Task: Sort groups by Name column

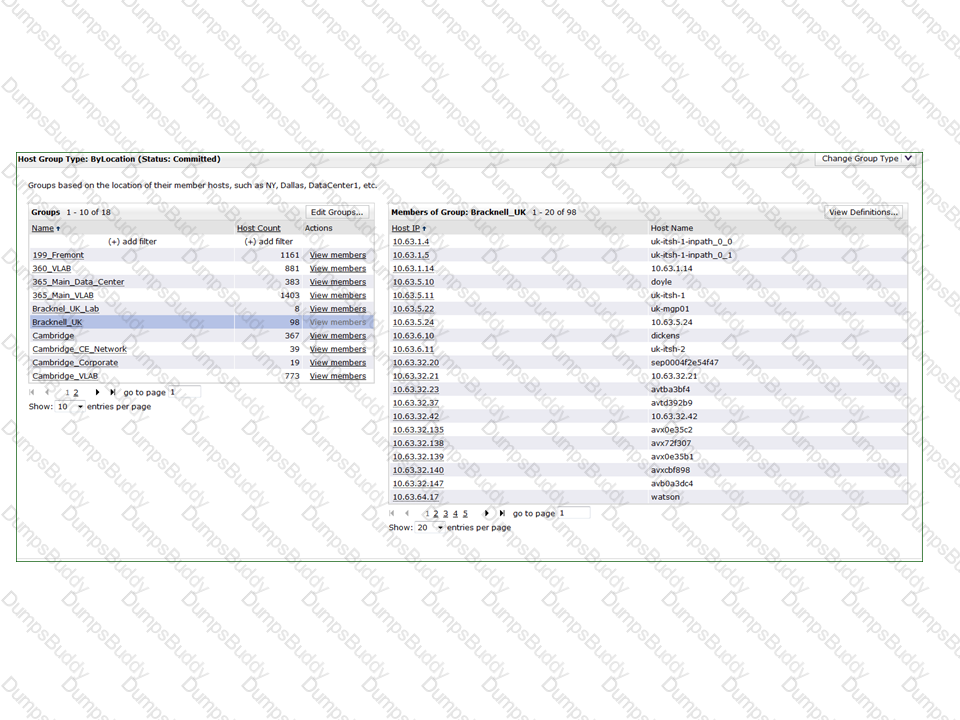Action: tap(43, 228)
